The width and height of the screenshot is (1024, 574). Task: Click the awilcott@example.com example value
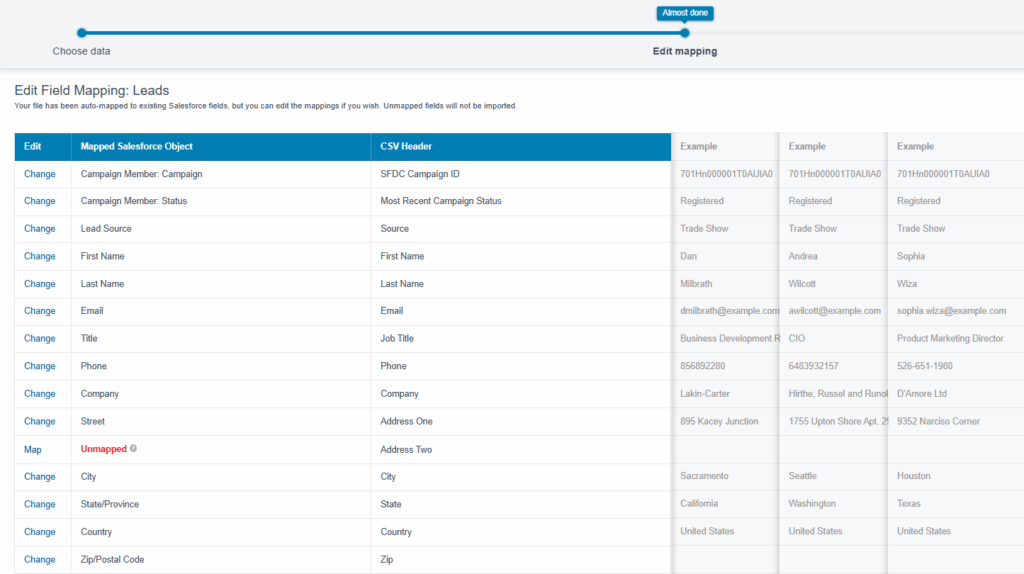coord(835,311)
